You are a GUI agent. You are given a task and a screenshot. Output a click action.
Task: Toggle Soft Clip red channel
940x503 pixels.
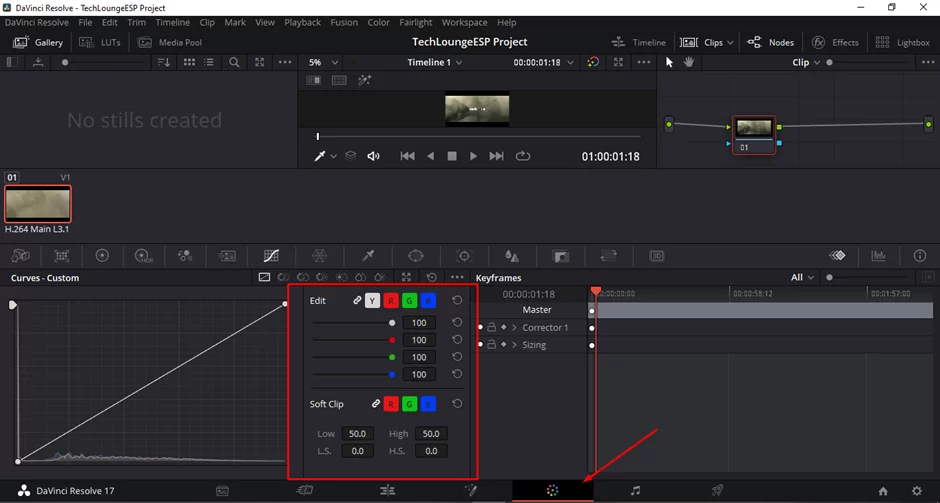[391, 404]
